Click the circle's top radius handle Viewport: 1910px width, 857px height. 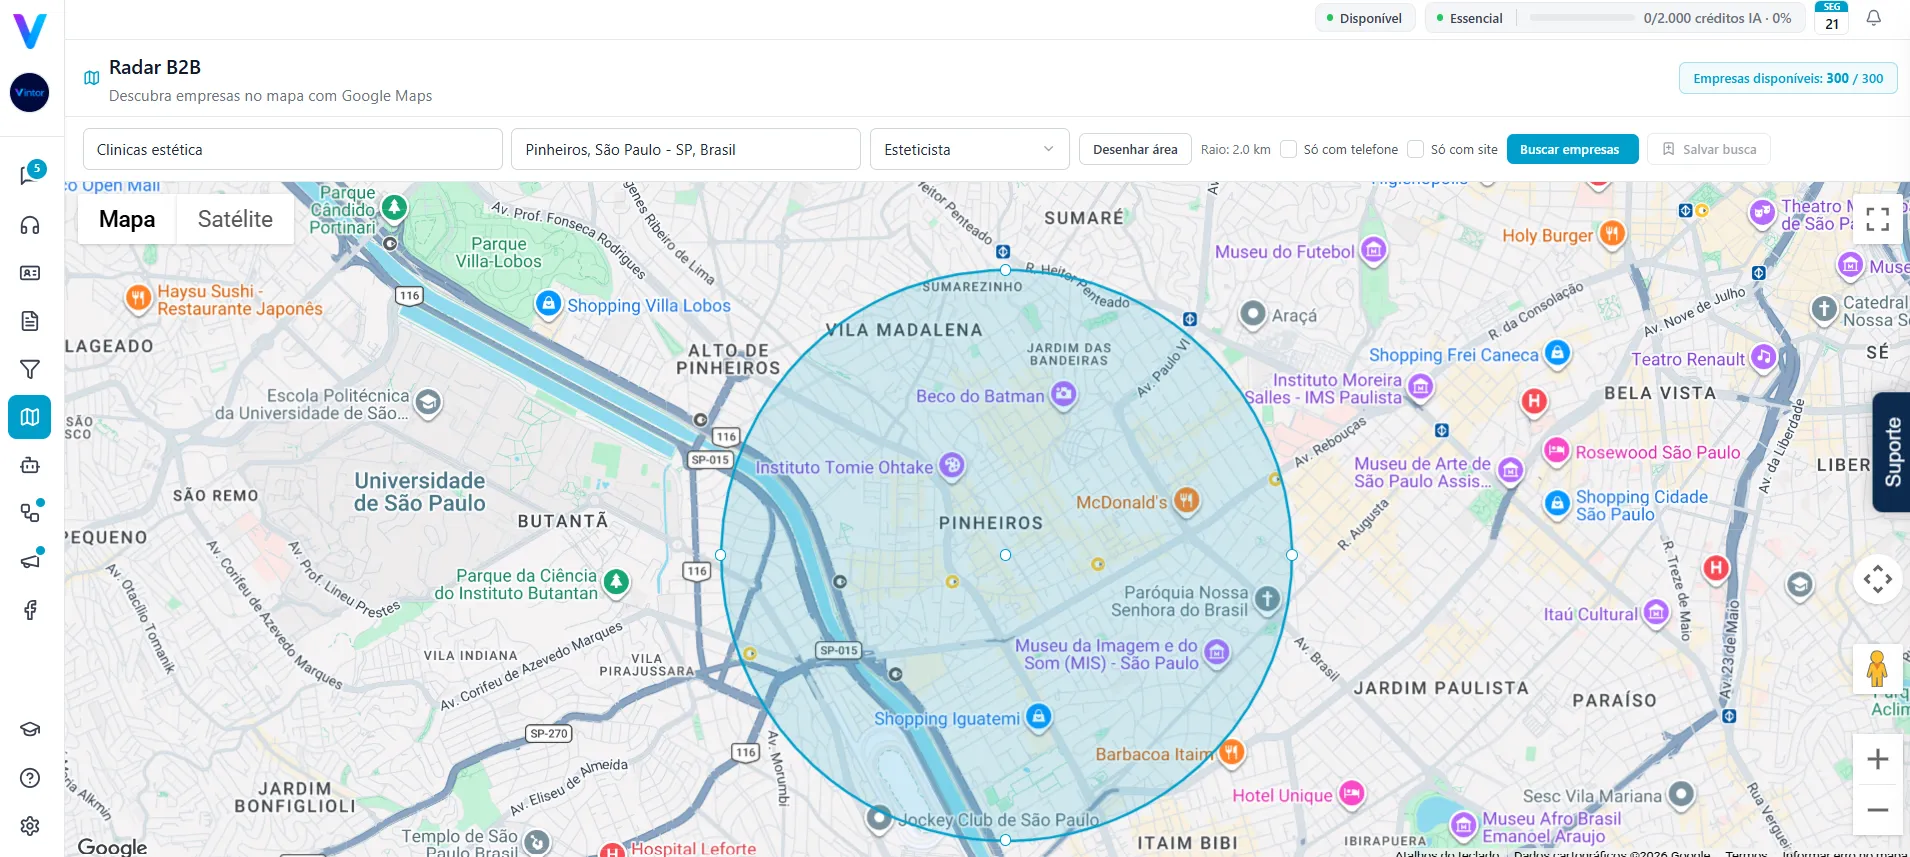(1005, 270)
